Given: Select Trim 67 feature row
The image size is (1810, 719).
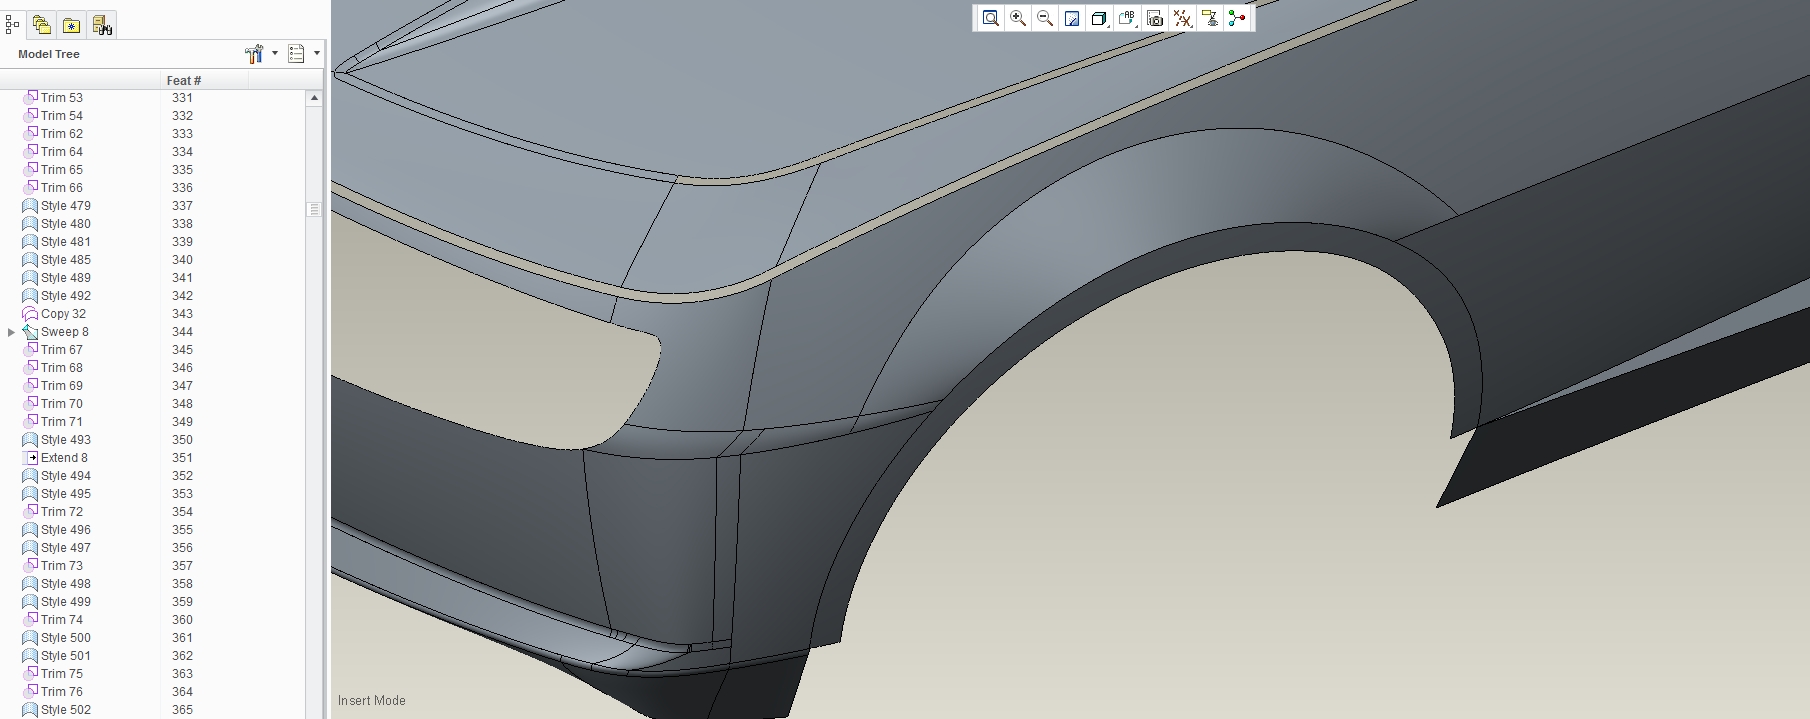Looking at the screenshot, I should (62, 350).
